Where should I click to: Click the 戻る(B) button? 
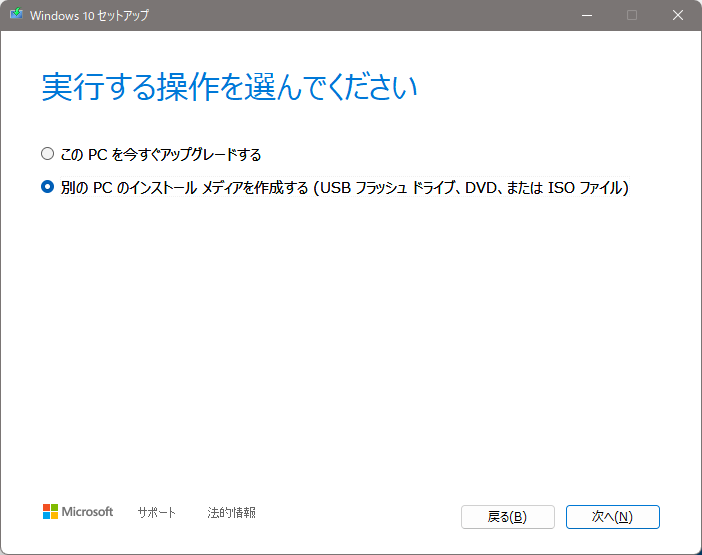click(x=508, y=517)
